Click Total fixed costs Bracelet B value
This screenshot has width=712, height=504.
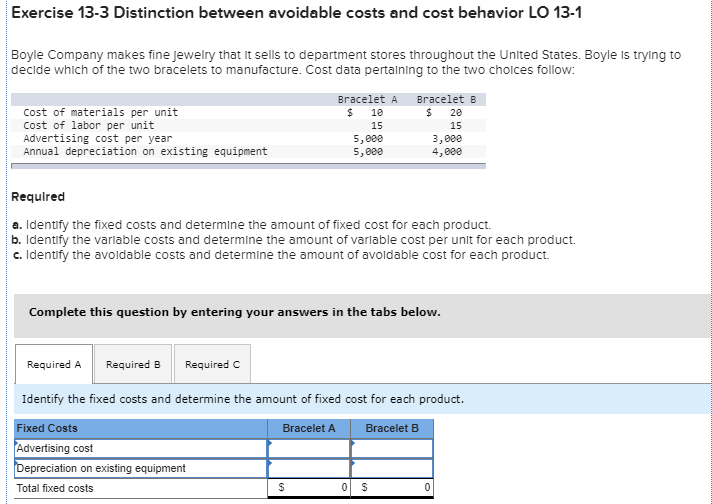(x=392, y=488)
